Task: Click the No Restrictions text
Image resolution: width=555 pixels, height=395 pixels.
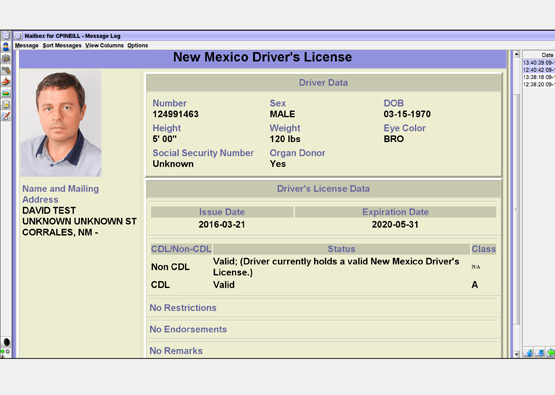Action: coord(183,308)
